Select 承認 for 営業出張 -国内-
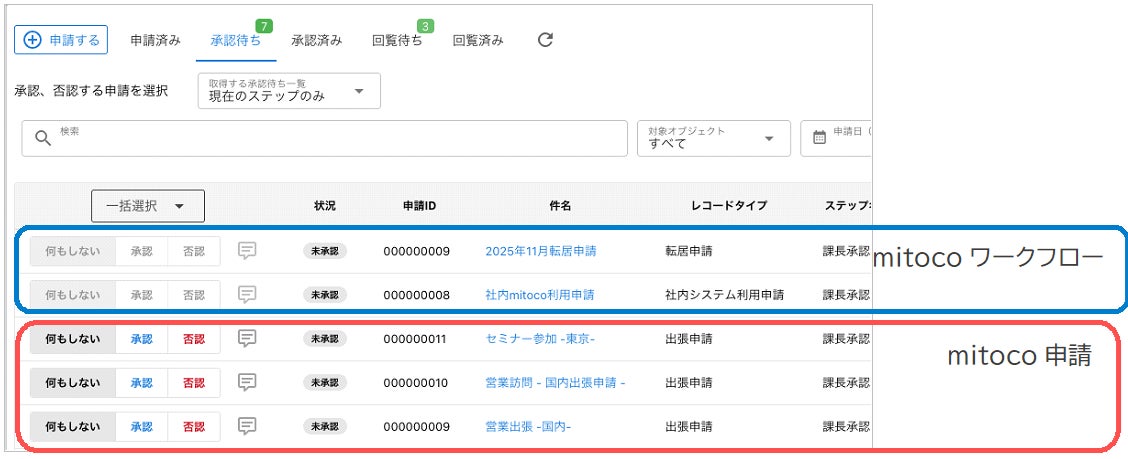 click(142, 427)
